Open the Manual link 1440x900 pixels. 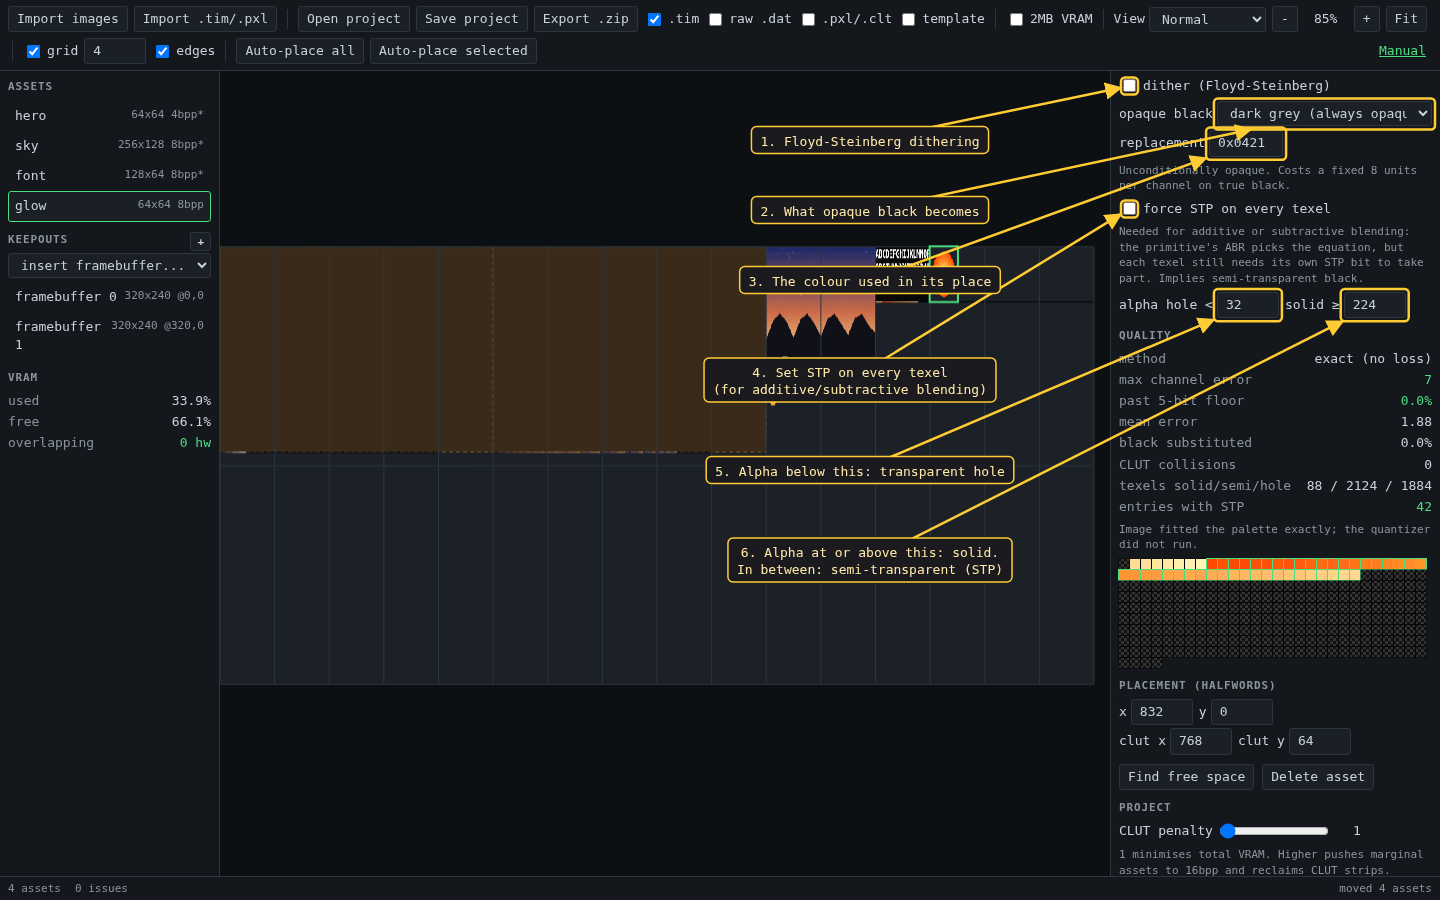coord(1402,51)
